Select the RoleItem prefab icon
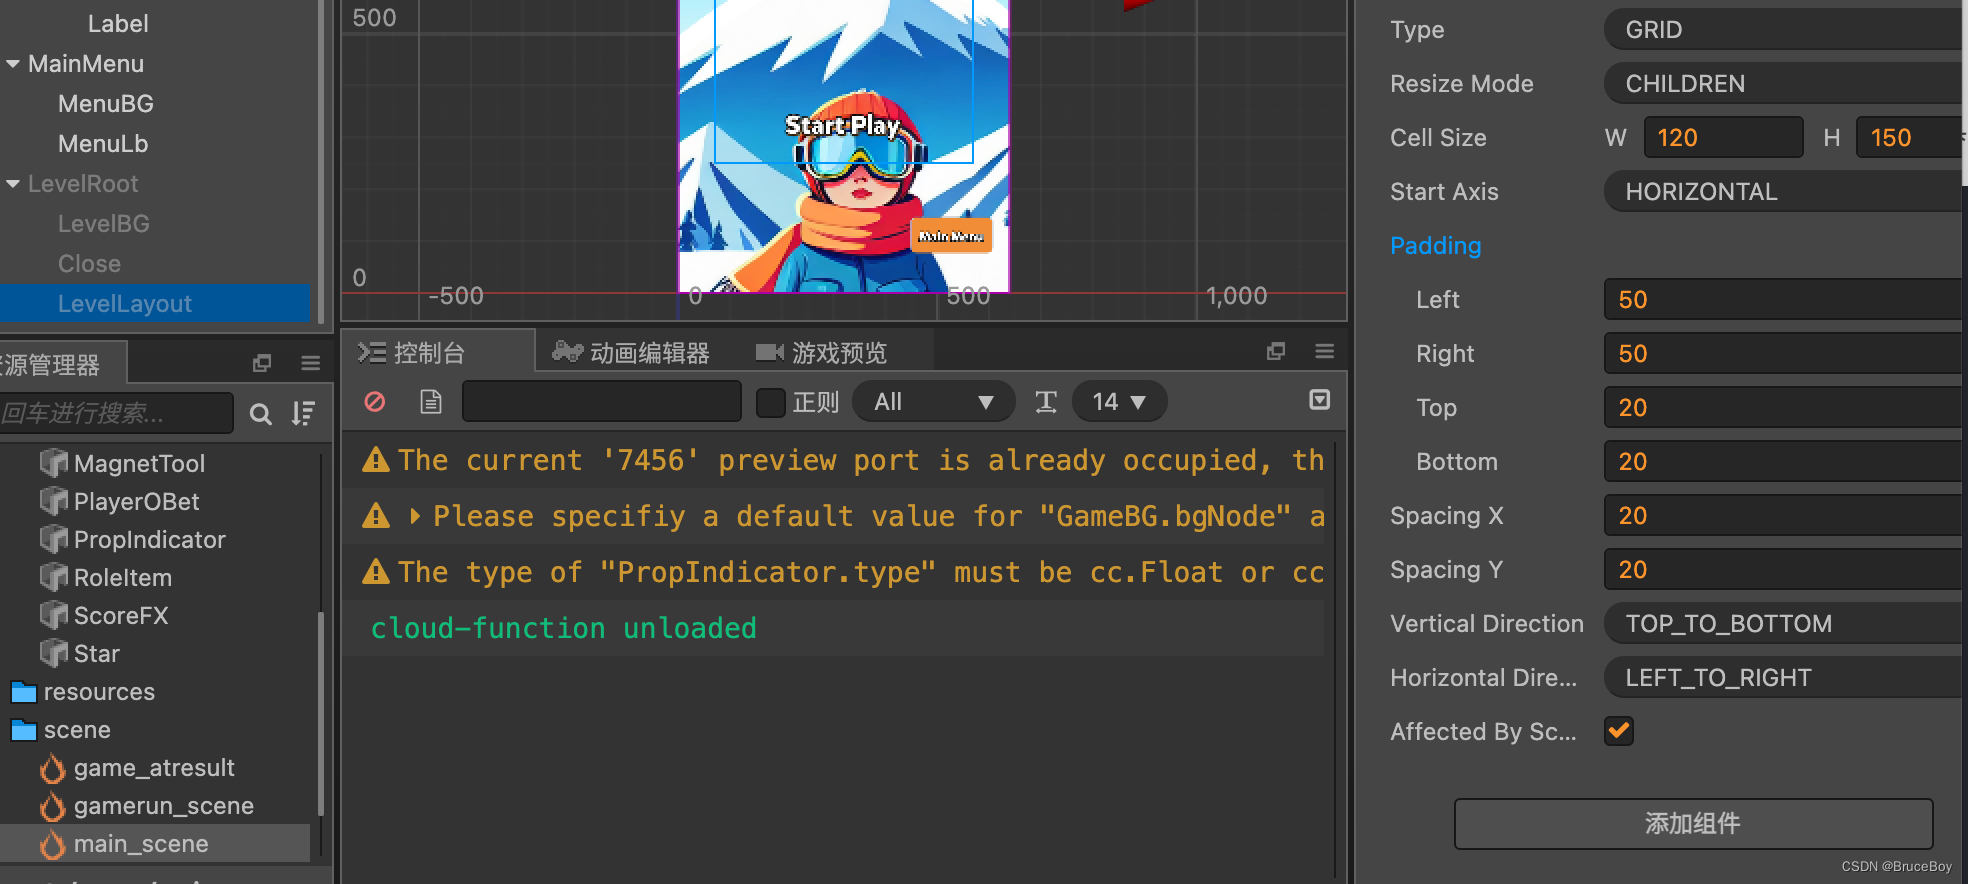 [53, 577]
